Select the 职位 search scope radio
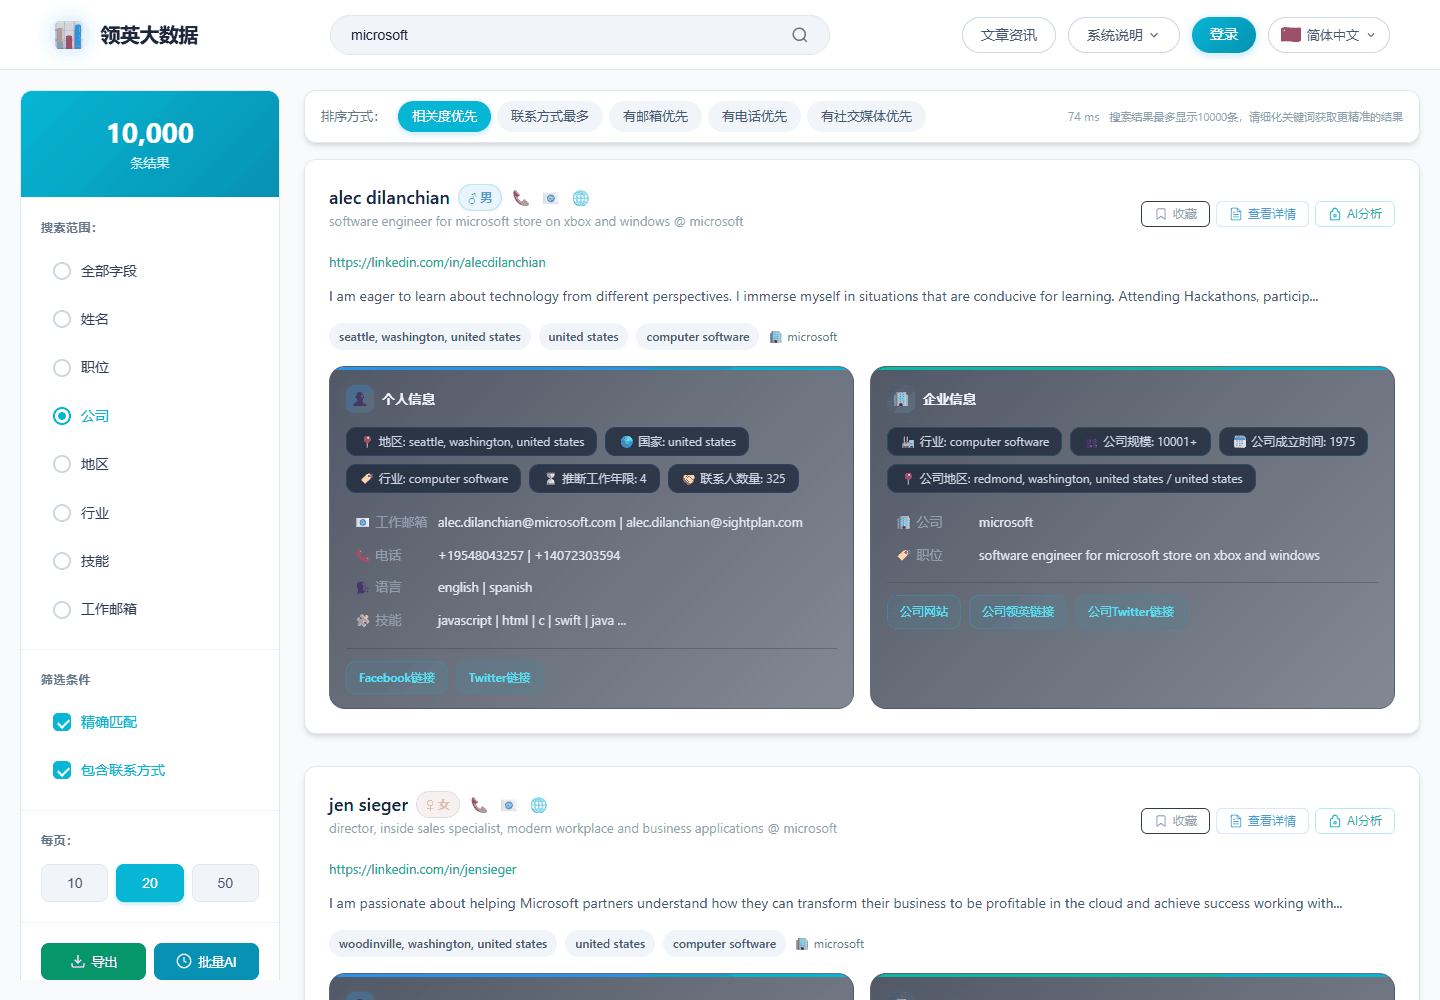Viewport: 1440px width, 1000px height. coord(62,367)
